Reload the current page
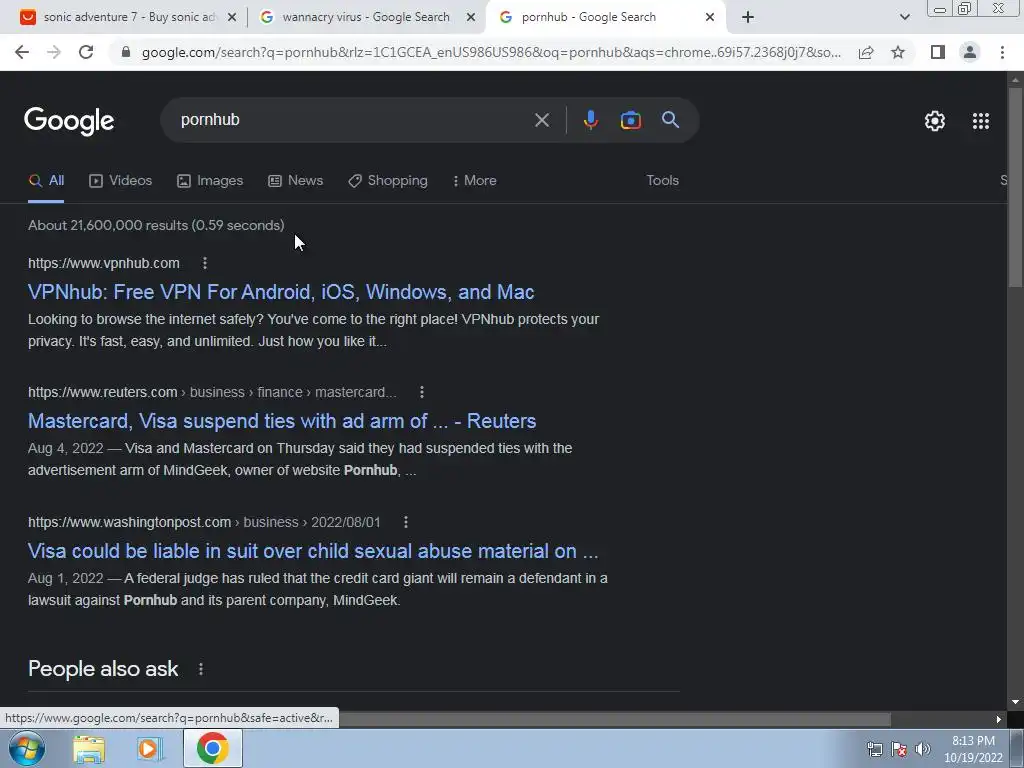1024x768 pixels. point(86,52)
